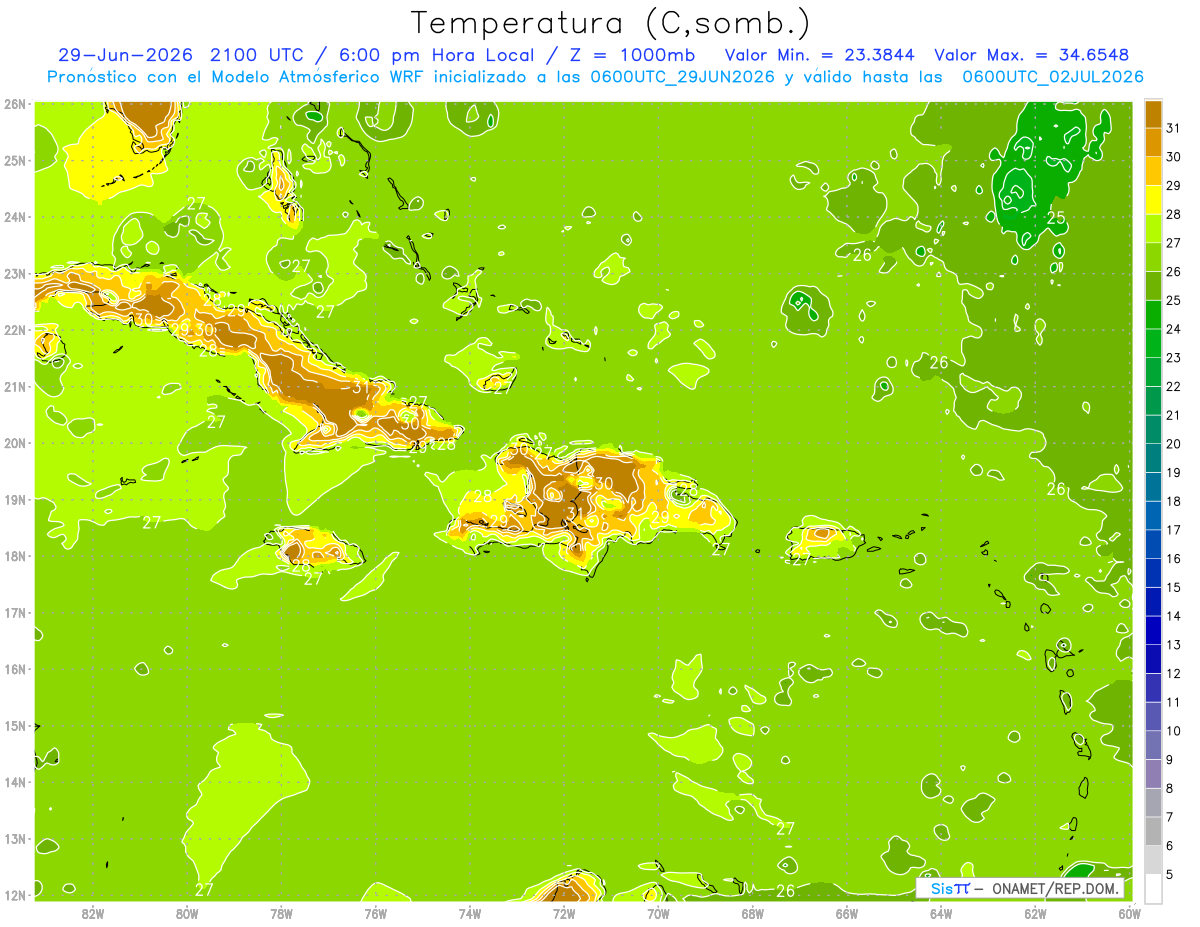Click the color scale label '5'
The width and height of the screenshot is (1200, 927).
tap(1170, 875)
